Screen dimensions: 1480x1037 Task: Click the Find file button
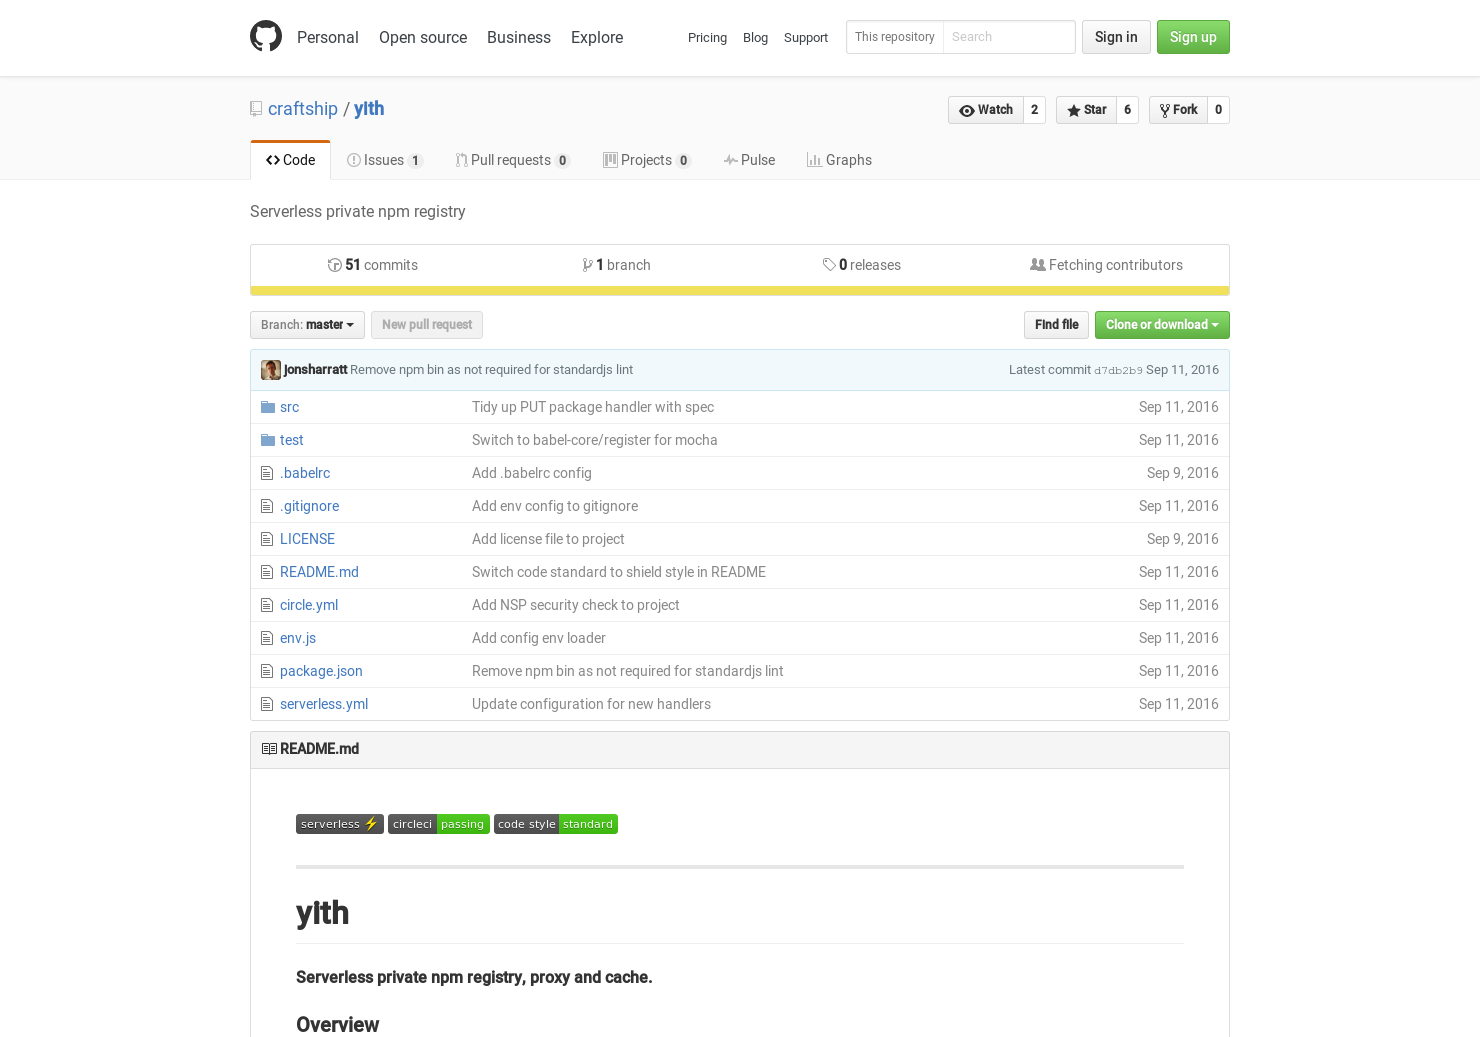1056,325
